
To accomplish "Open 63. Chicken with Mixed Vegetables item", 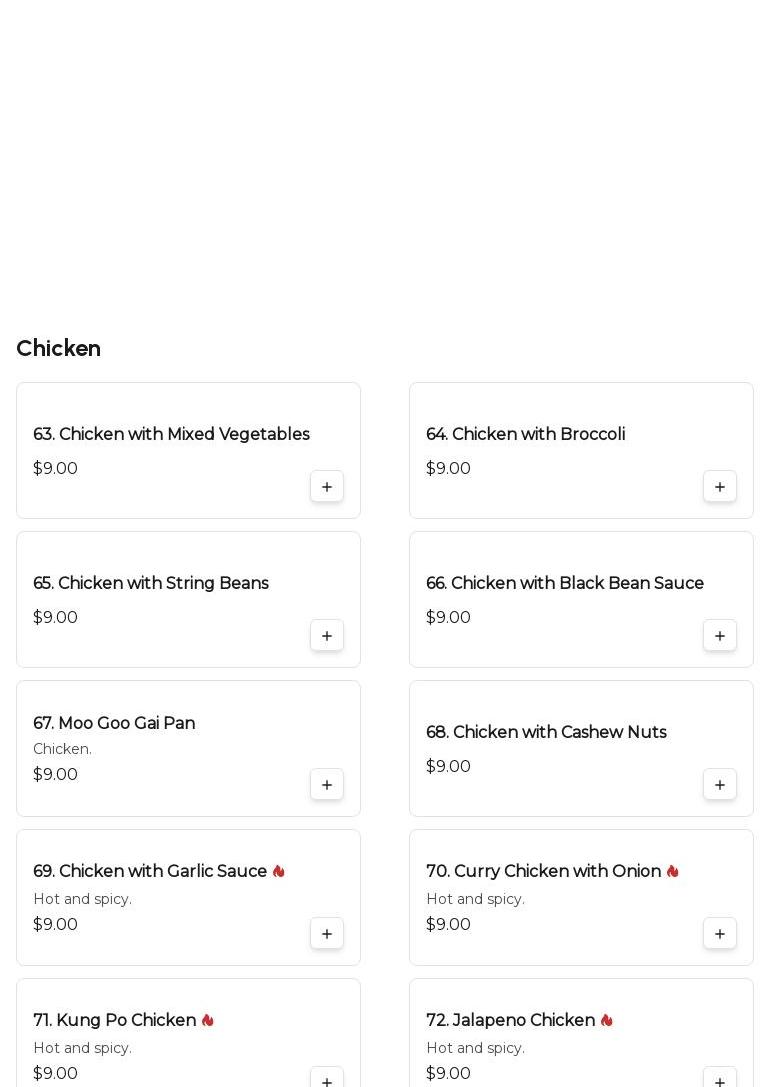I will pyautogui.click(x=171, y=435).
